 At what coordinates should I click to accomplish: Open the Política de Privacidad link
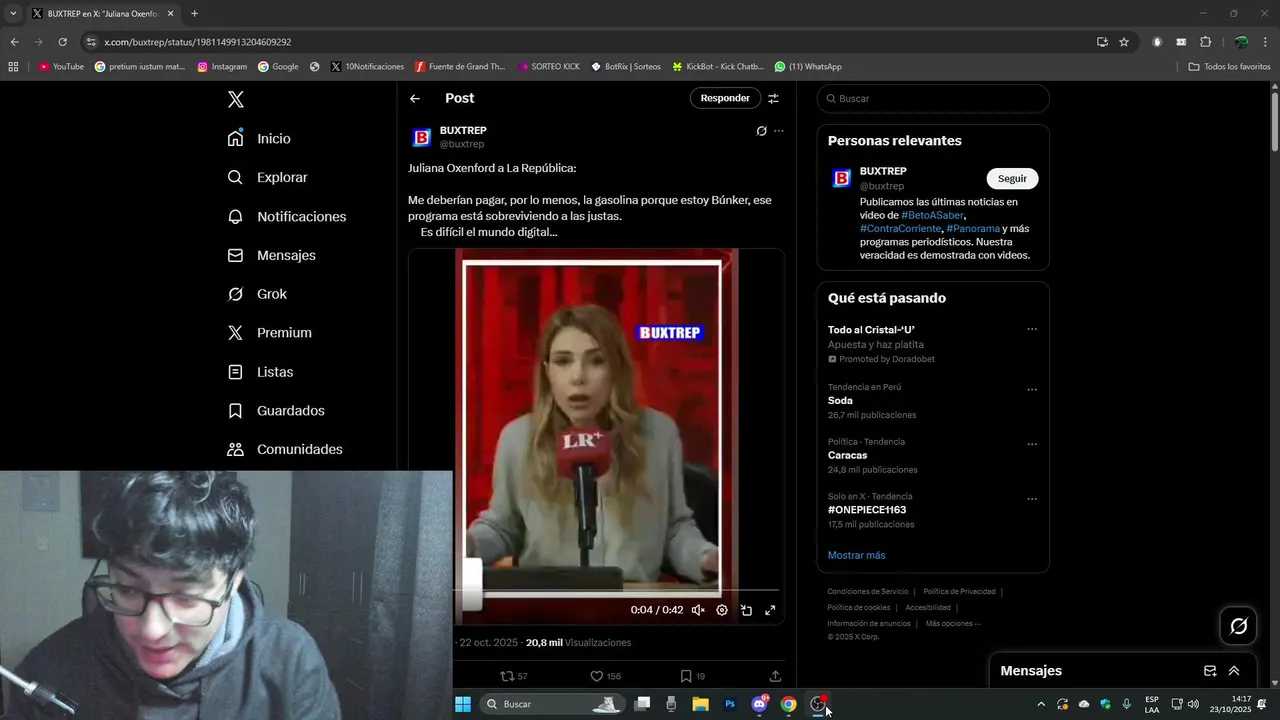tap(959, 591)
